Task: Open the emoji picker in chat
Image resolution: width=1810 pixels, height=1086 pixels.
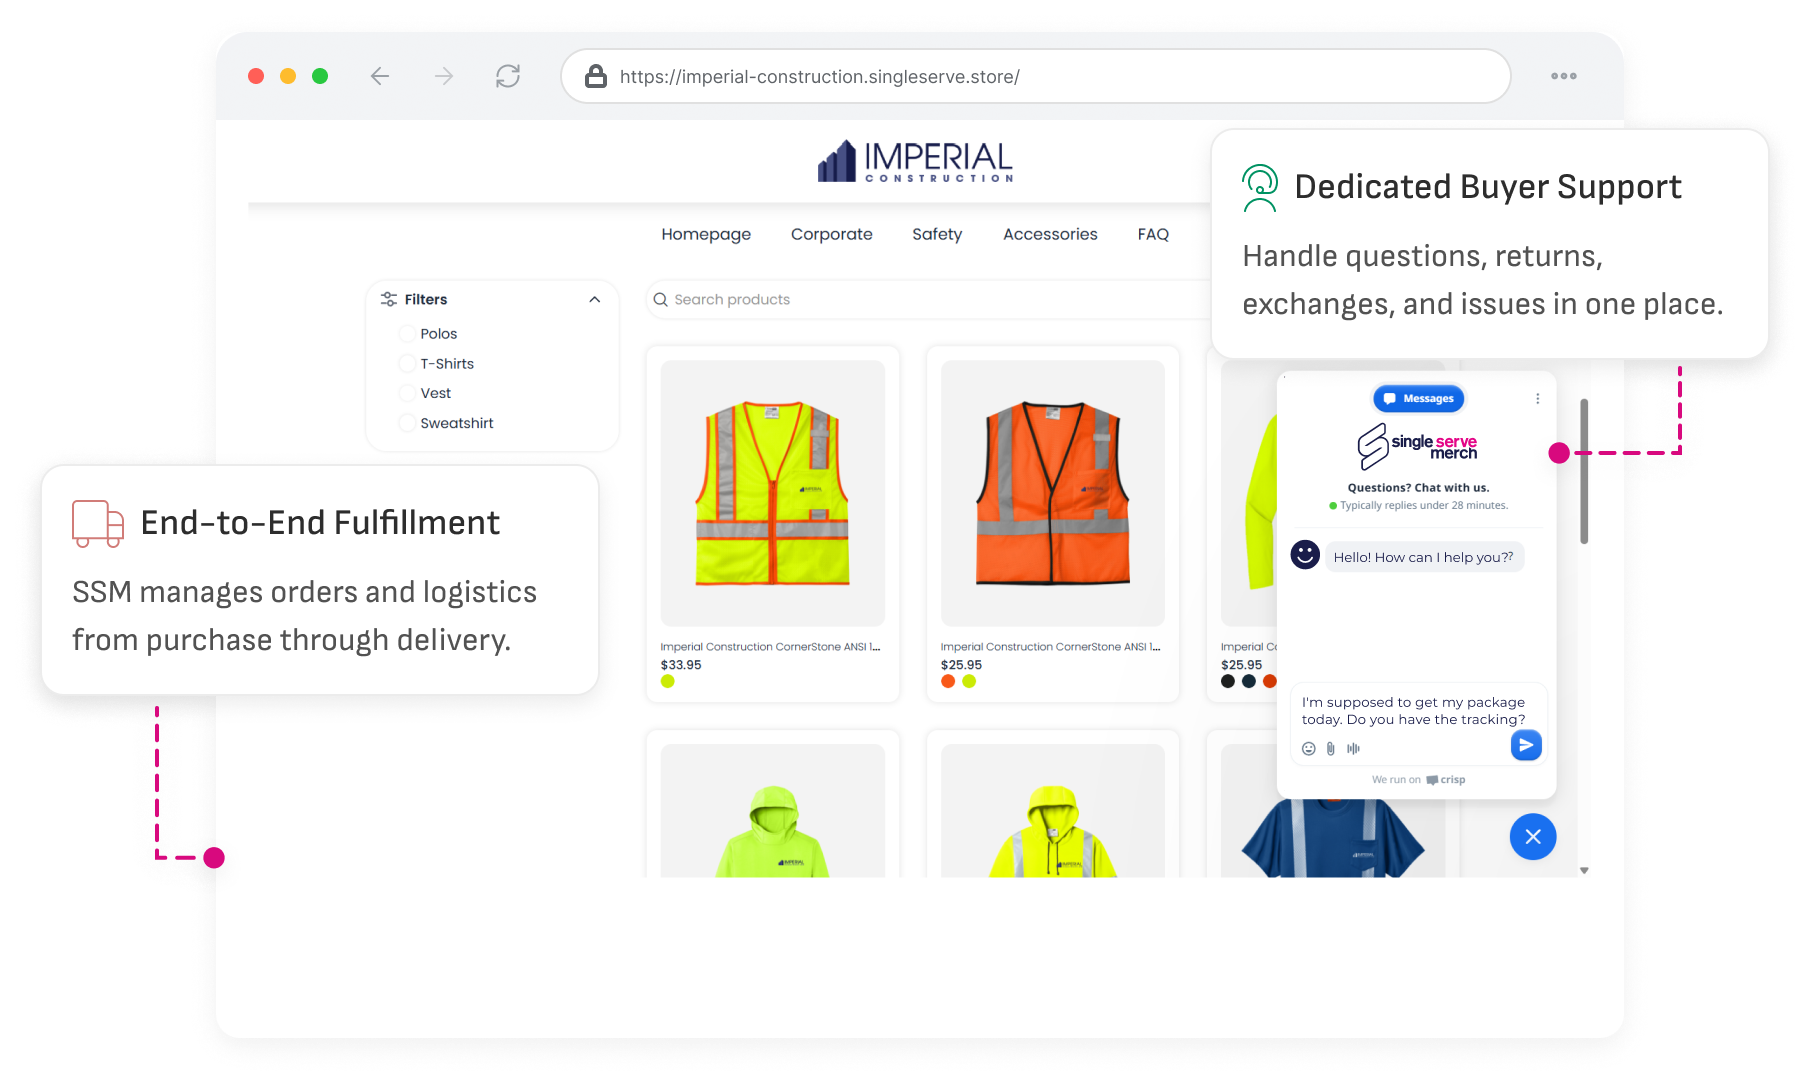Action: [1309, 748]
